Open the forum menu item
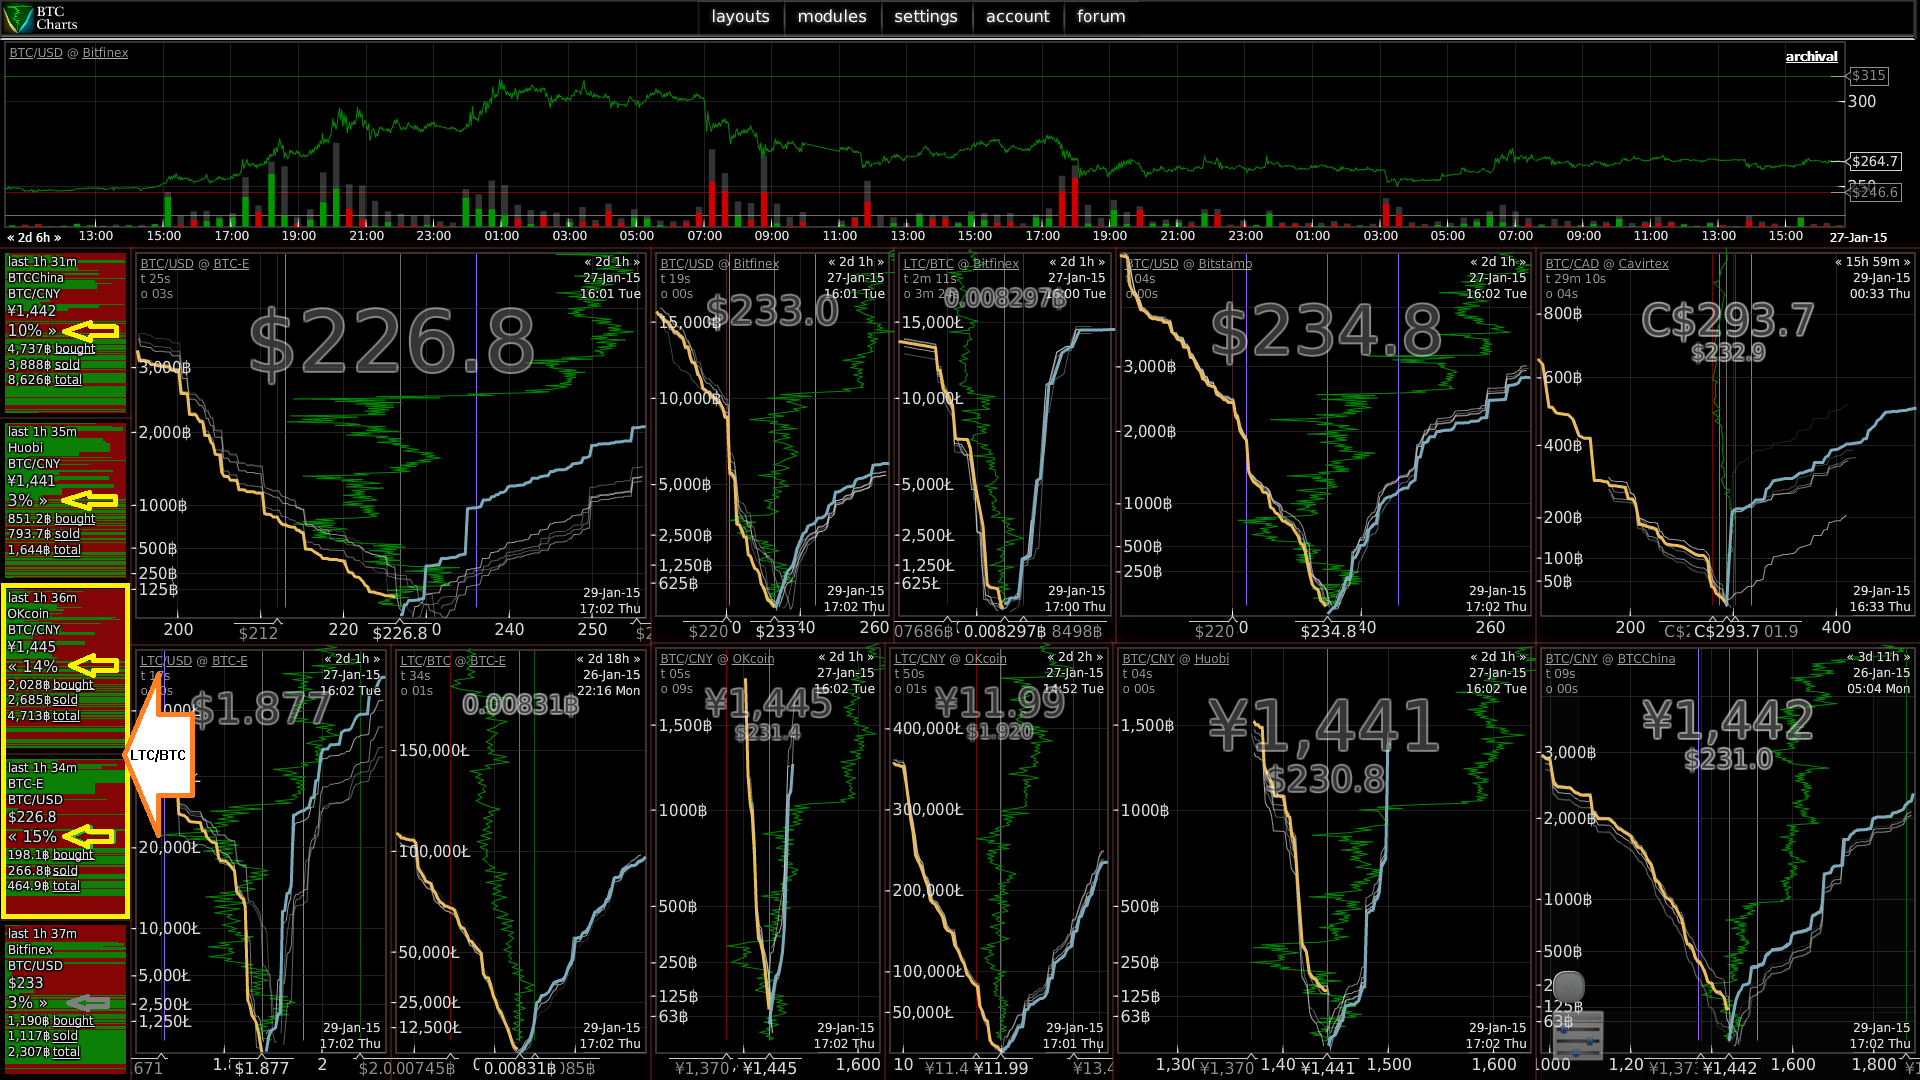The height and width of the screenshot is (1080, 1920). coord(1101,16)
